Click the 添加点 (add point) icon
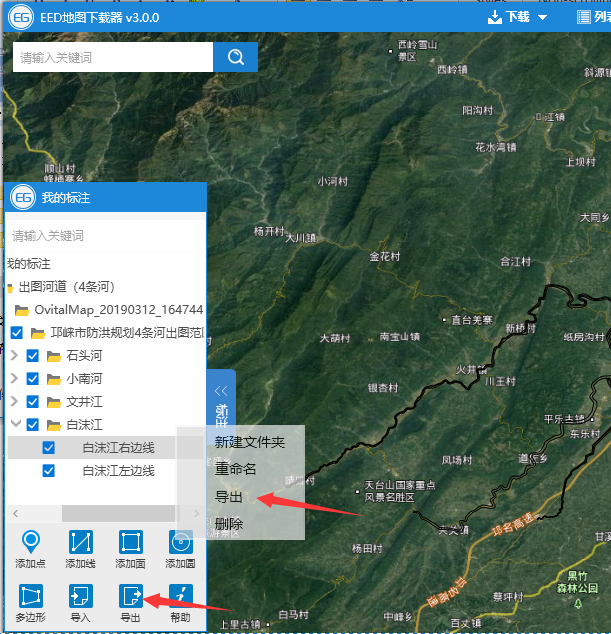 [31, 544]
